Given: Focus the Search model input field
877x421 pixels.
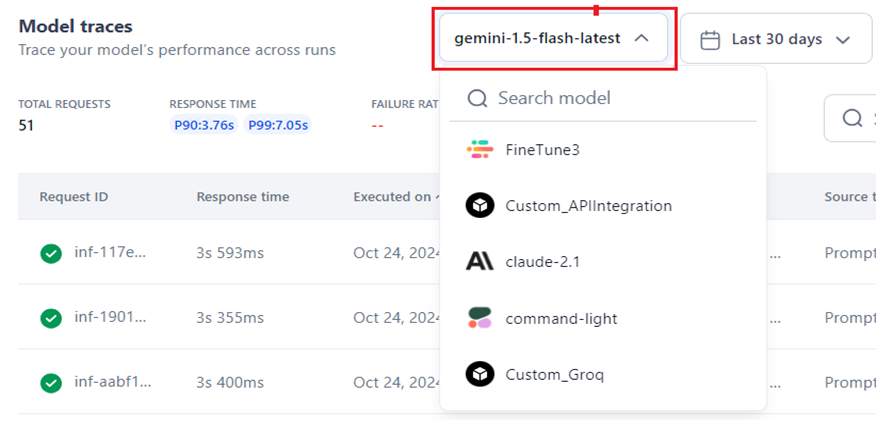Looking at the screenshot, I should point(603,98).
